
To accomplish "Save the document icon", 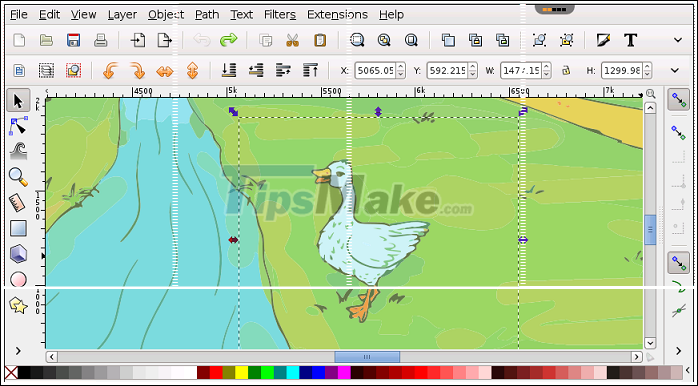I will point(73,41).
